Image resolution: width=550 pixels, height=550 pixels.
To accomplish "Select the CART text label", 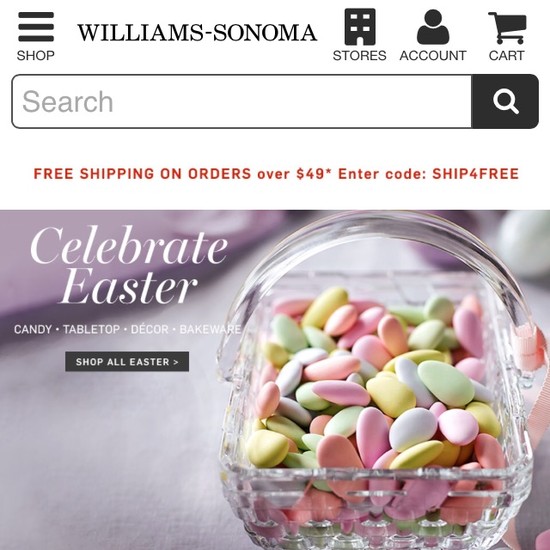I will pos(507,55).
